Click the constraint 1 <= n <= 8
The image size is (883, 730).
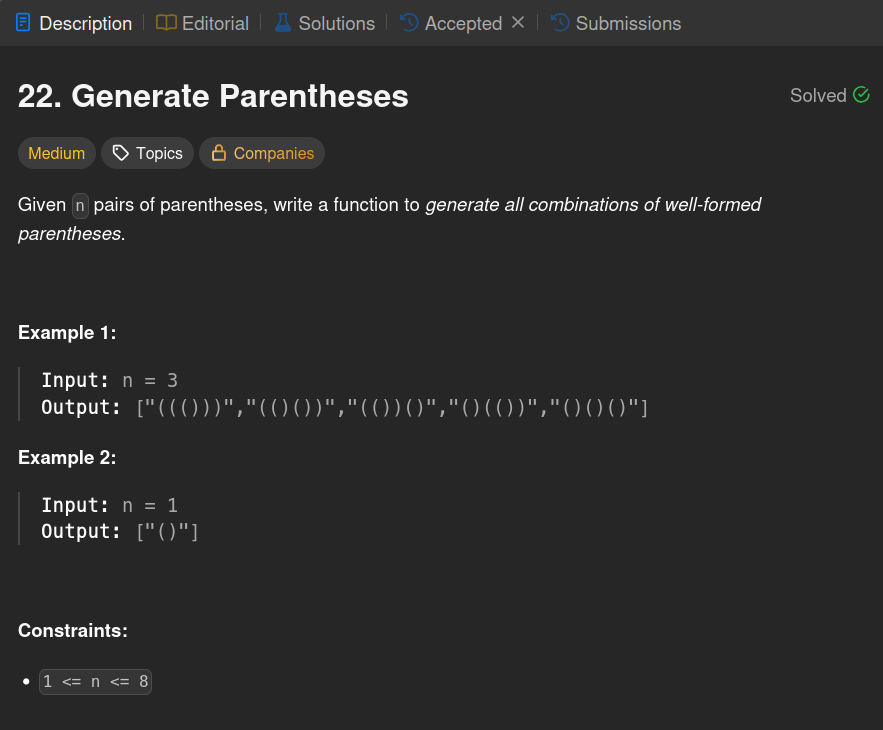(x=95, y=682)
